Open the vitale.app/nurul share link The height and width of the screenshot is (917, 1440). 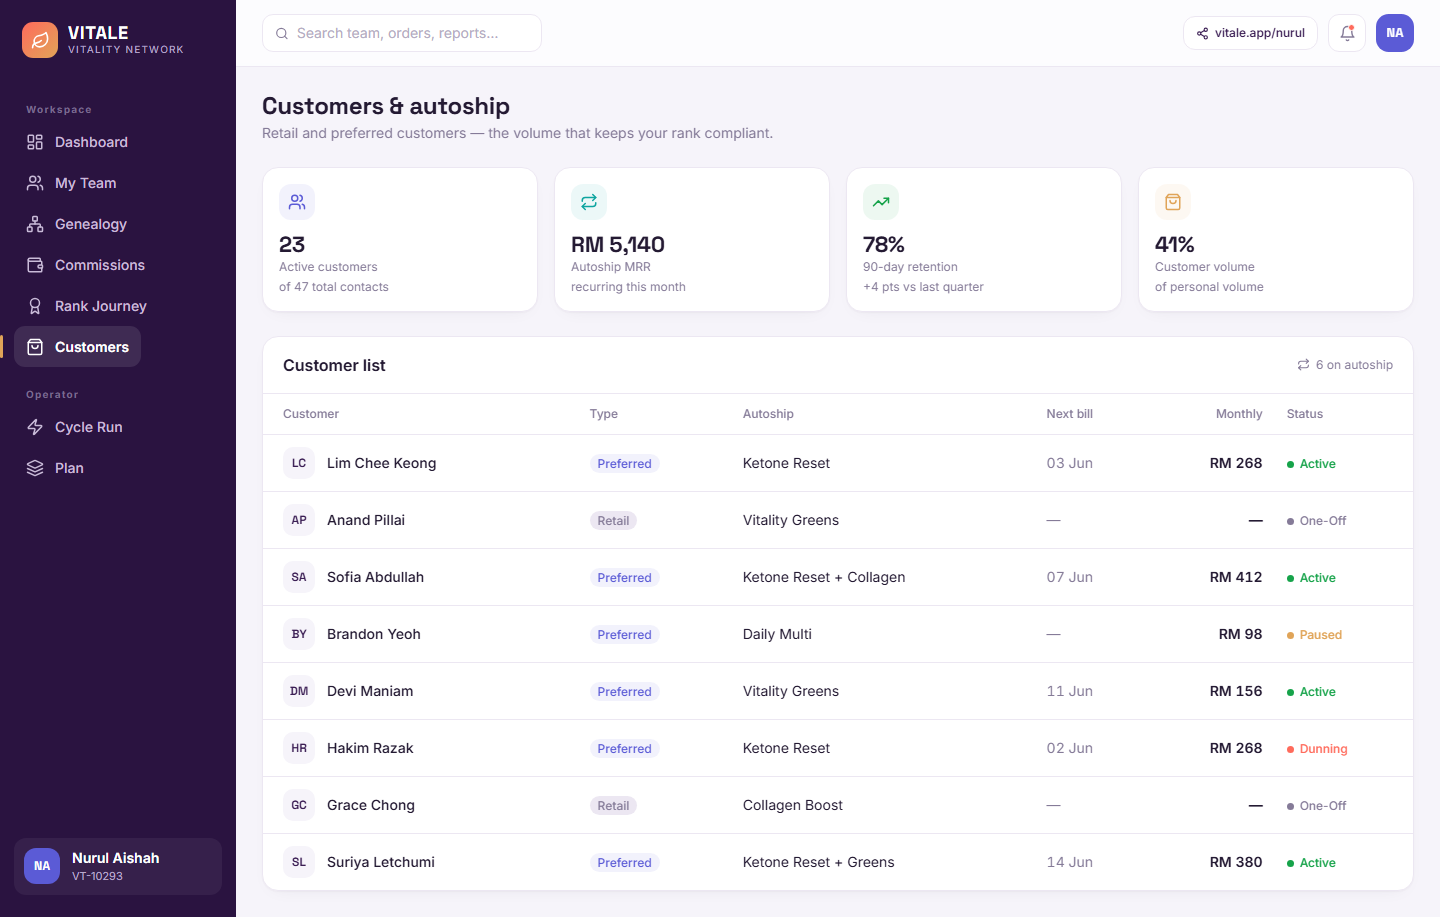pyautogui.click(x=1250, y=33)
